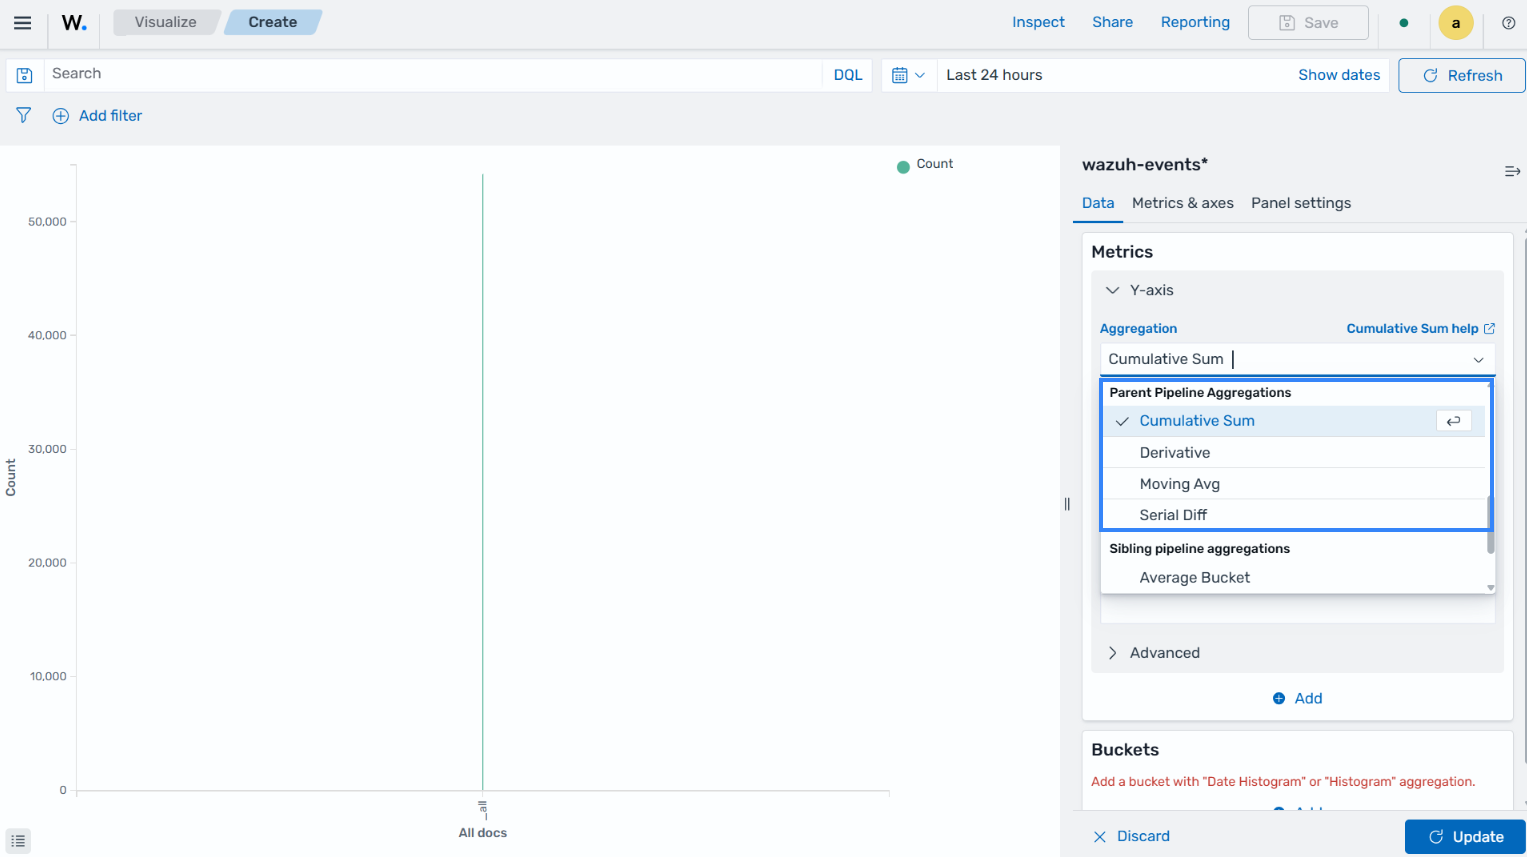
Task: Toggle the Aggregation combo box arrow
Action: [x=1478, y=360]
